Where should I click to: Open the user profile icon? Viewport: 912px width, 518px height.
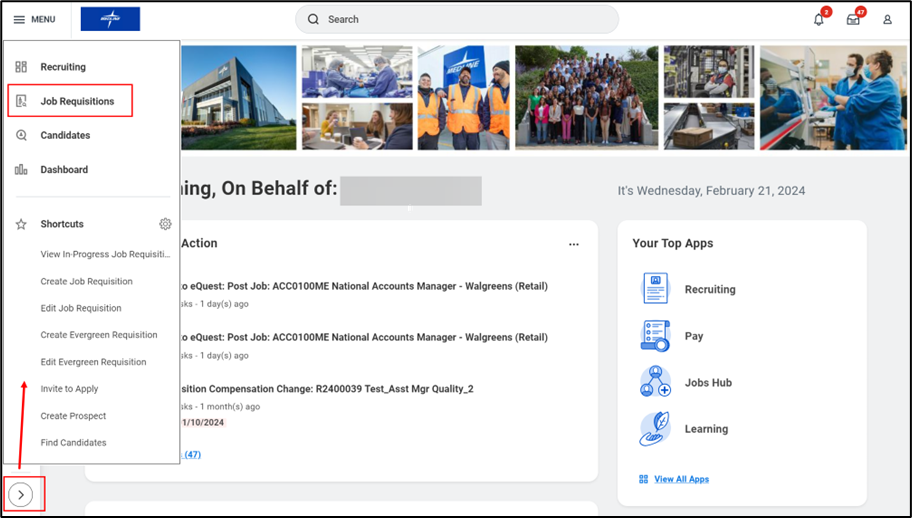pyautogui.click(x=887, y=19)
